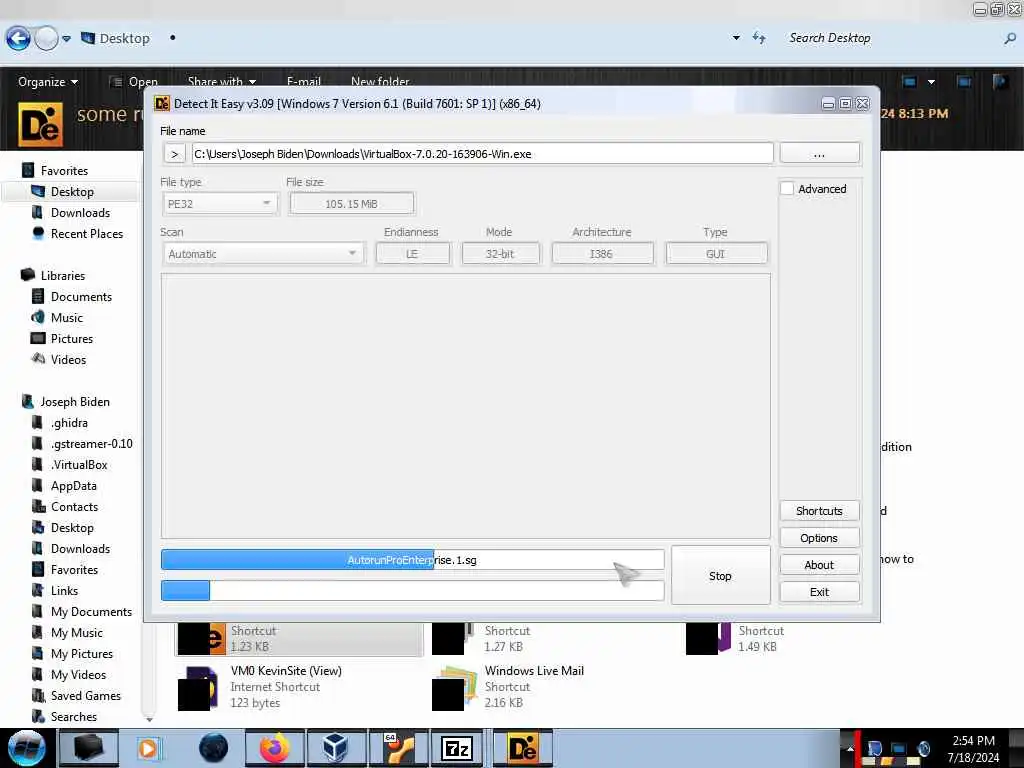Open the .gstreamer-0.10 folder
Screen dimensions: 1024x768
91,443
